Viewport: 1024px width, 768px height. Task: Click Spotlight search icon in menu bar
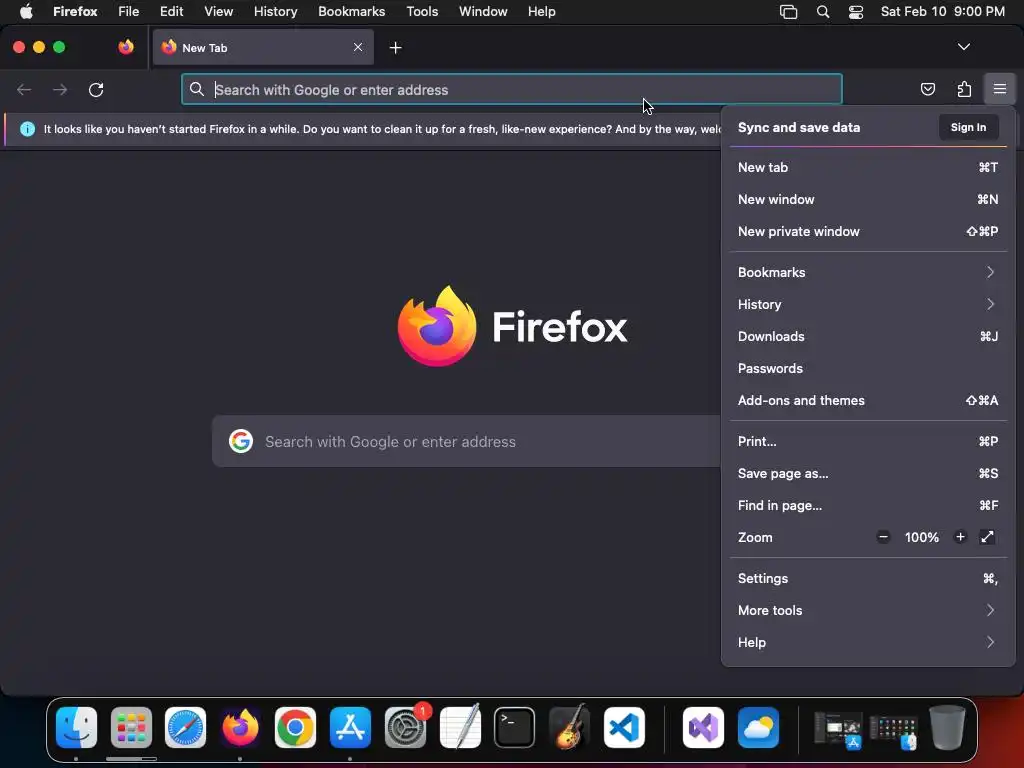click(823, 12)
